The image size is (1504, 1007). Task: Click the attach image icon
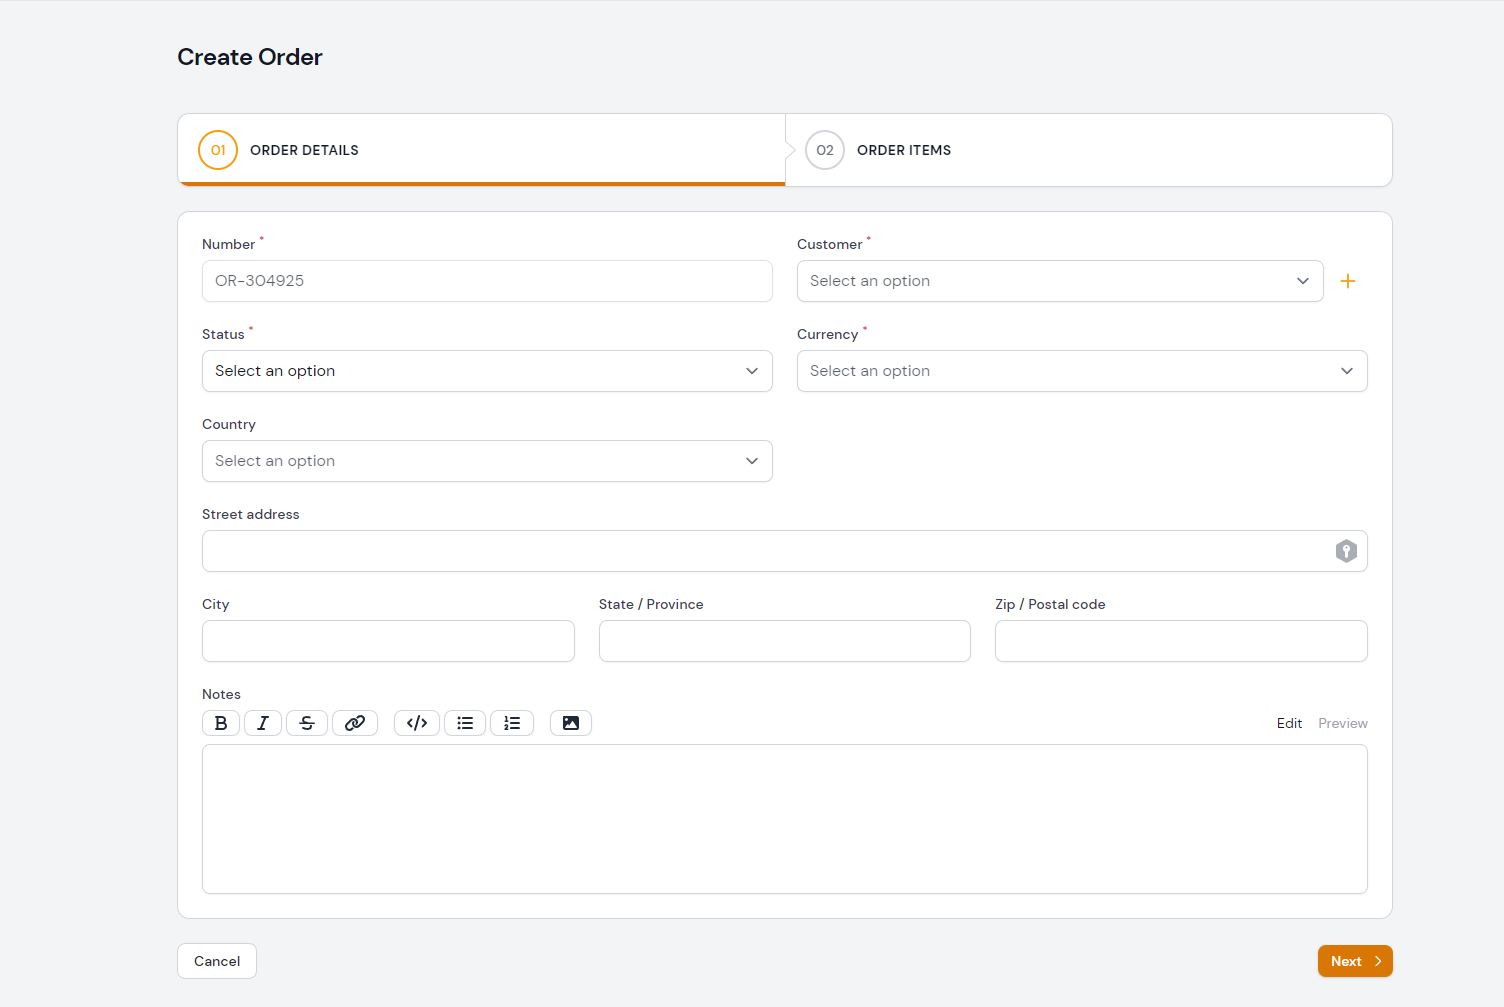click(x=571, y=723)
